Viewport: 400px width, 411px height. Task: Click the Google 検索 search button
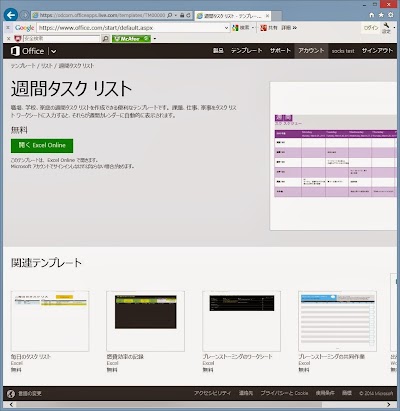coord(241,28)
